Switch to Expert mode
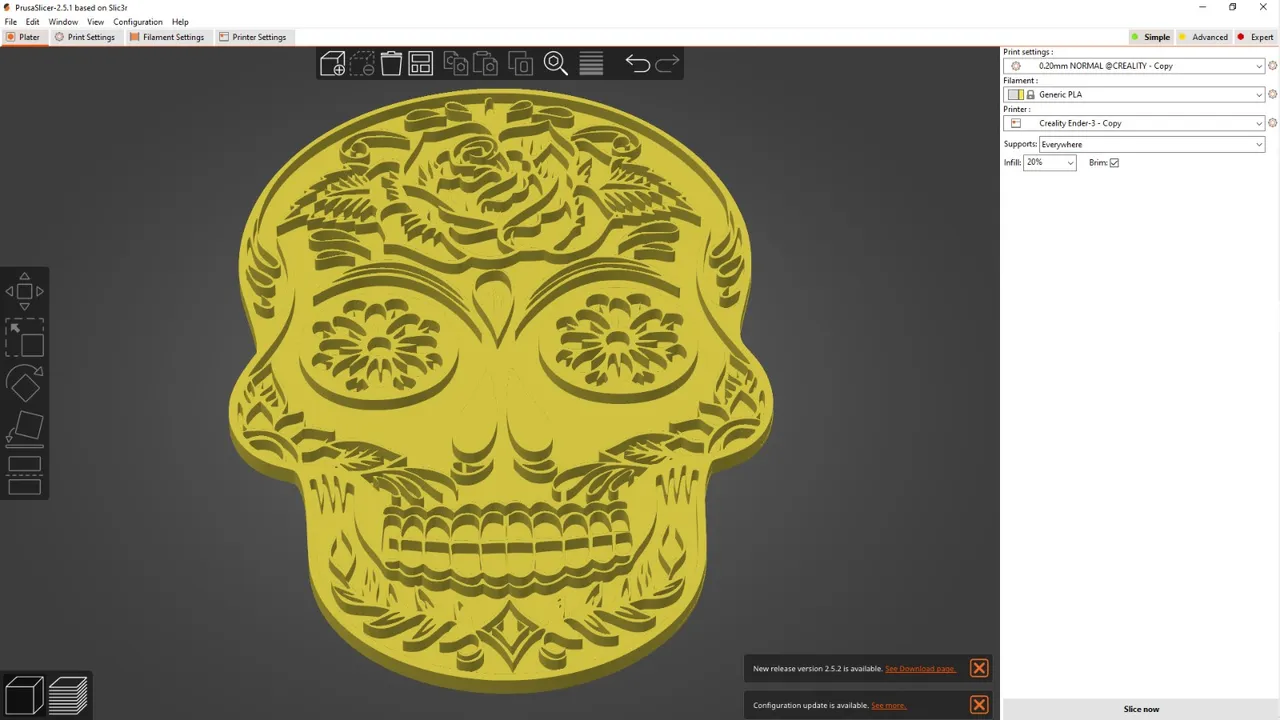 (1257, 37)
